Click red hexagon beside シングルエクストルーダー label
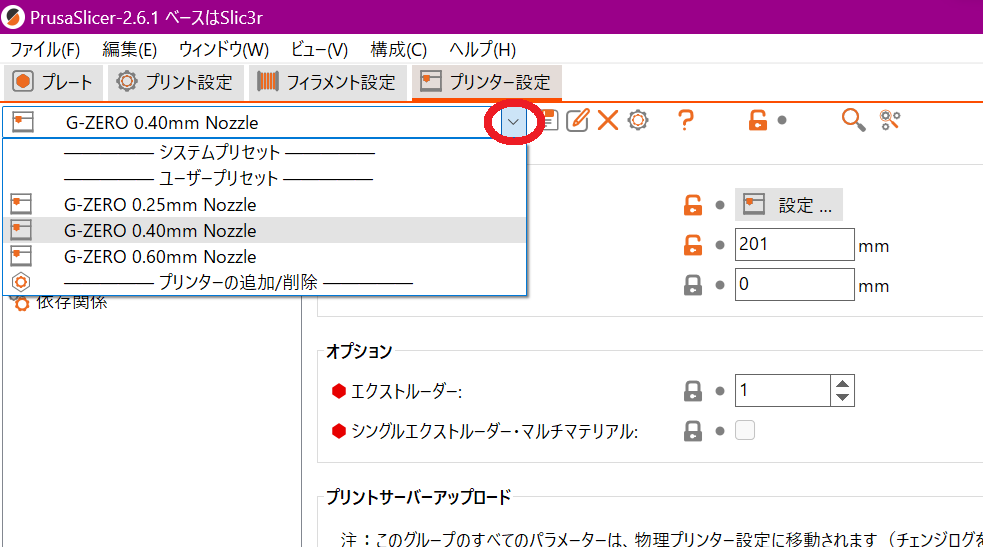 pos(339,431)
